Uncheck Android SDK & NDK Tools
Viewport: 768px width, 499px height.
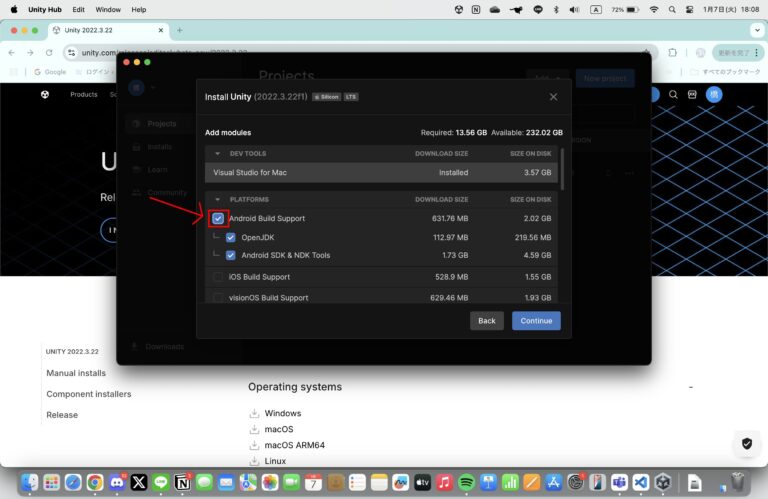coord(231,255)
